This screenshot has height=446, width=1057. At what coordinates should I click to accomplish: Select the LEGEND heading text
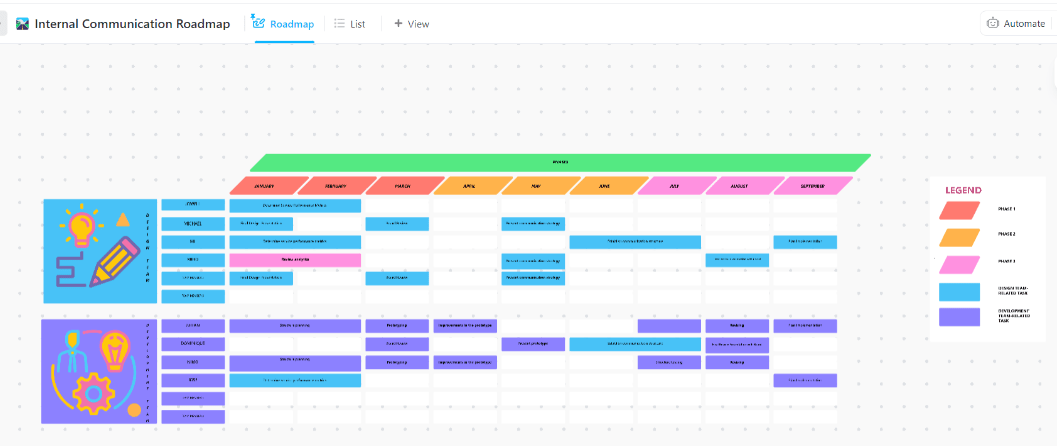tap(963, 190)
